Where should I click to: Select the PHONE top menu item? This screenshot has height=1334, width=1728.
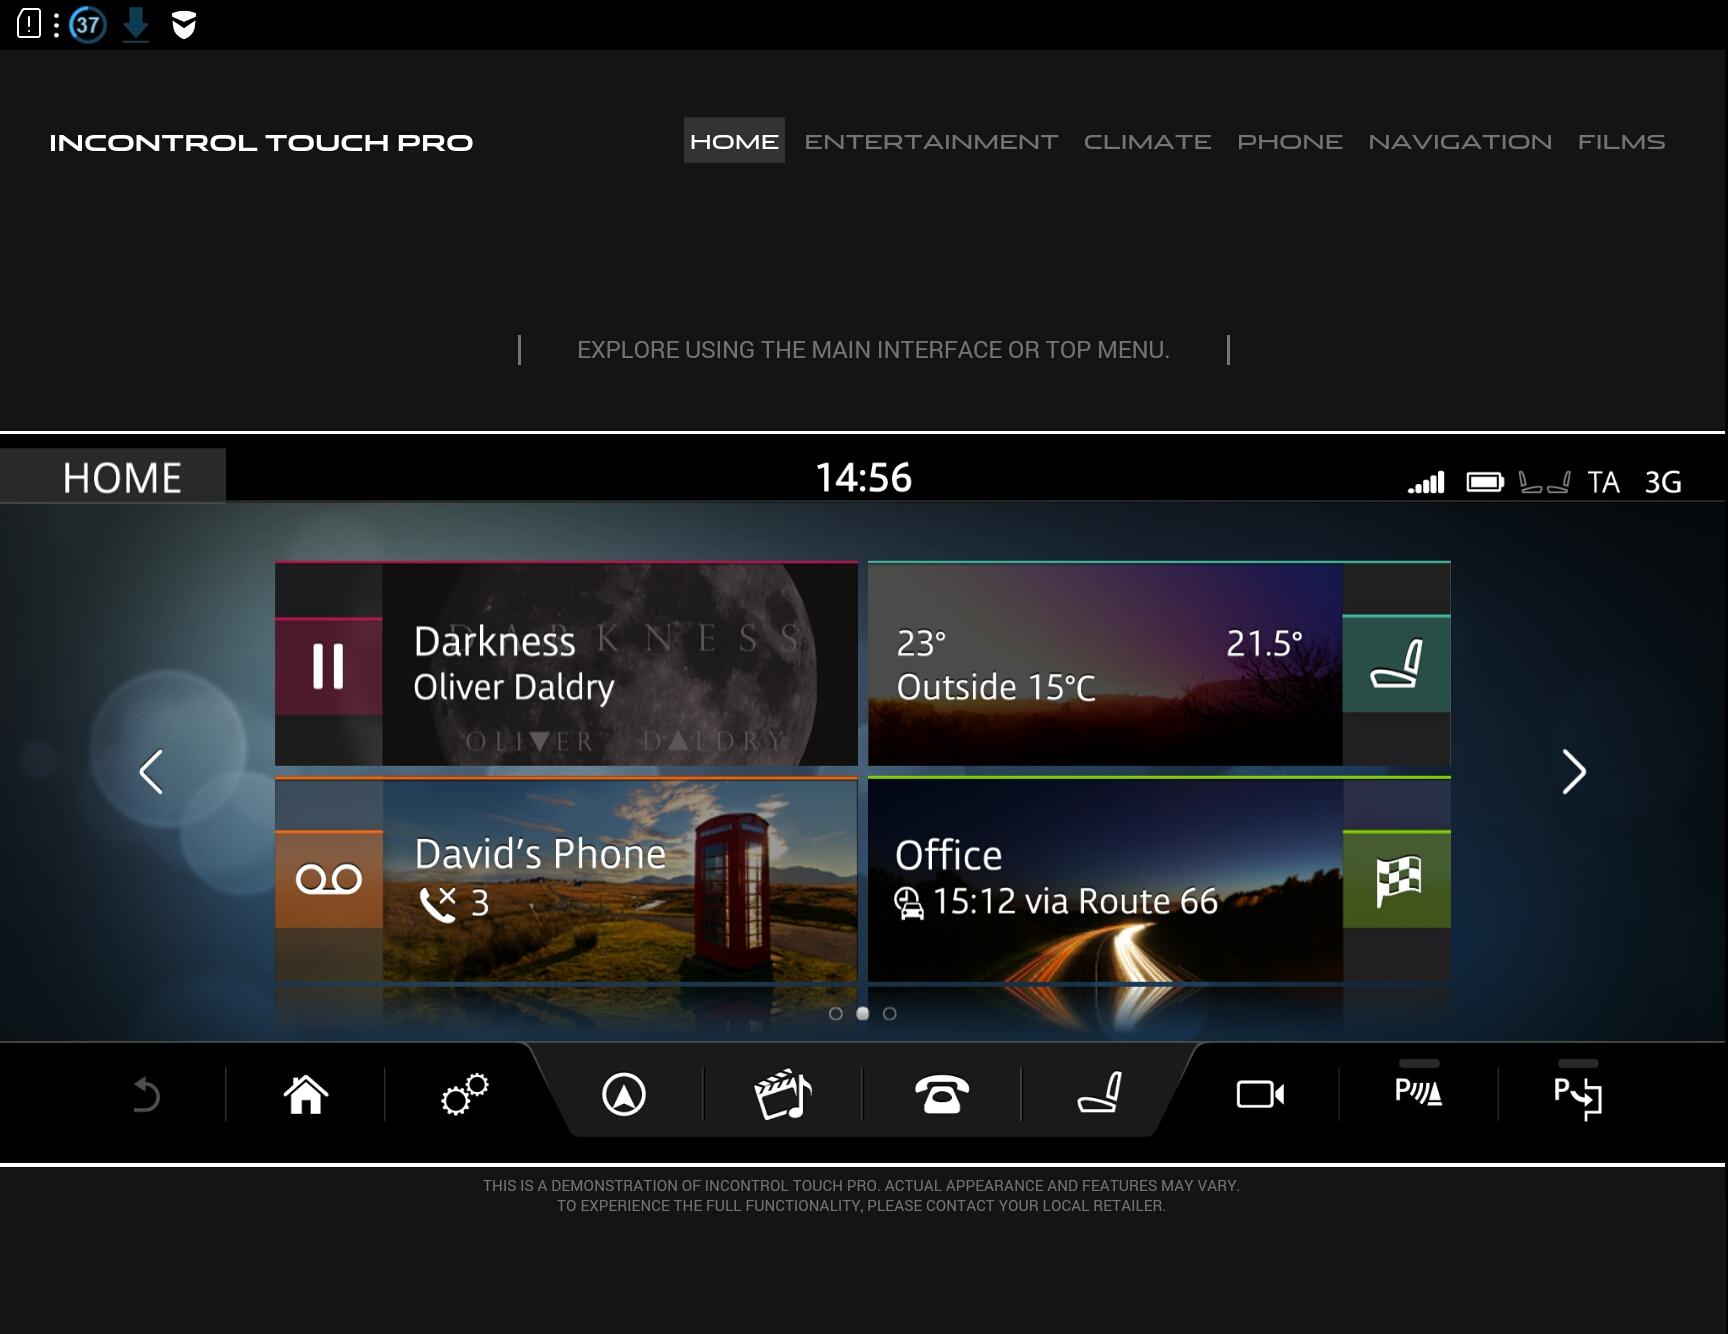1290,141
